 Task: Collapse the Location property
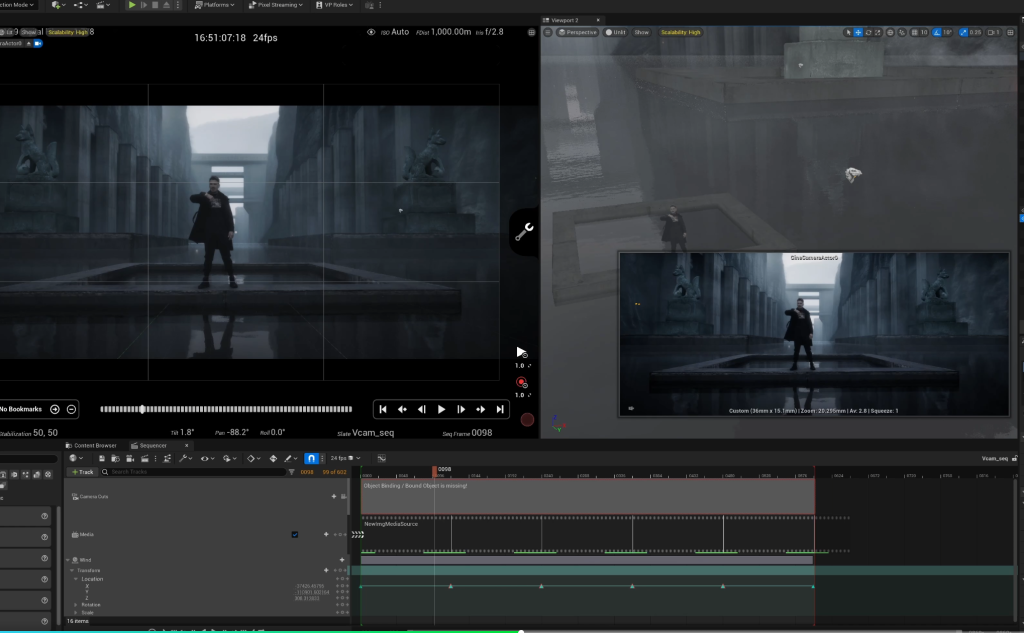coord(76,579)
